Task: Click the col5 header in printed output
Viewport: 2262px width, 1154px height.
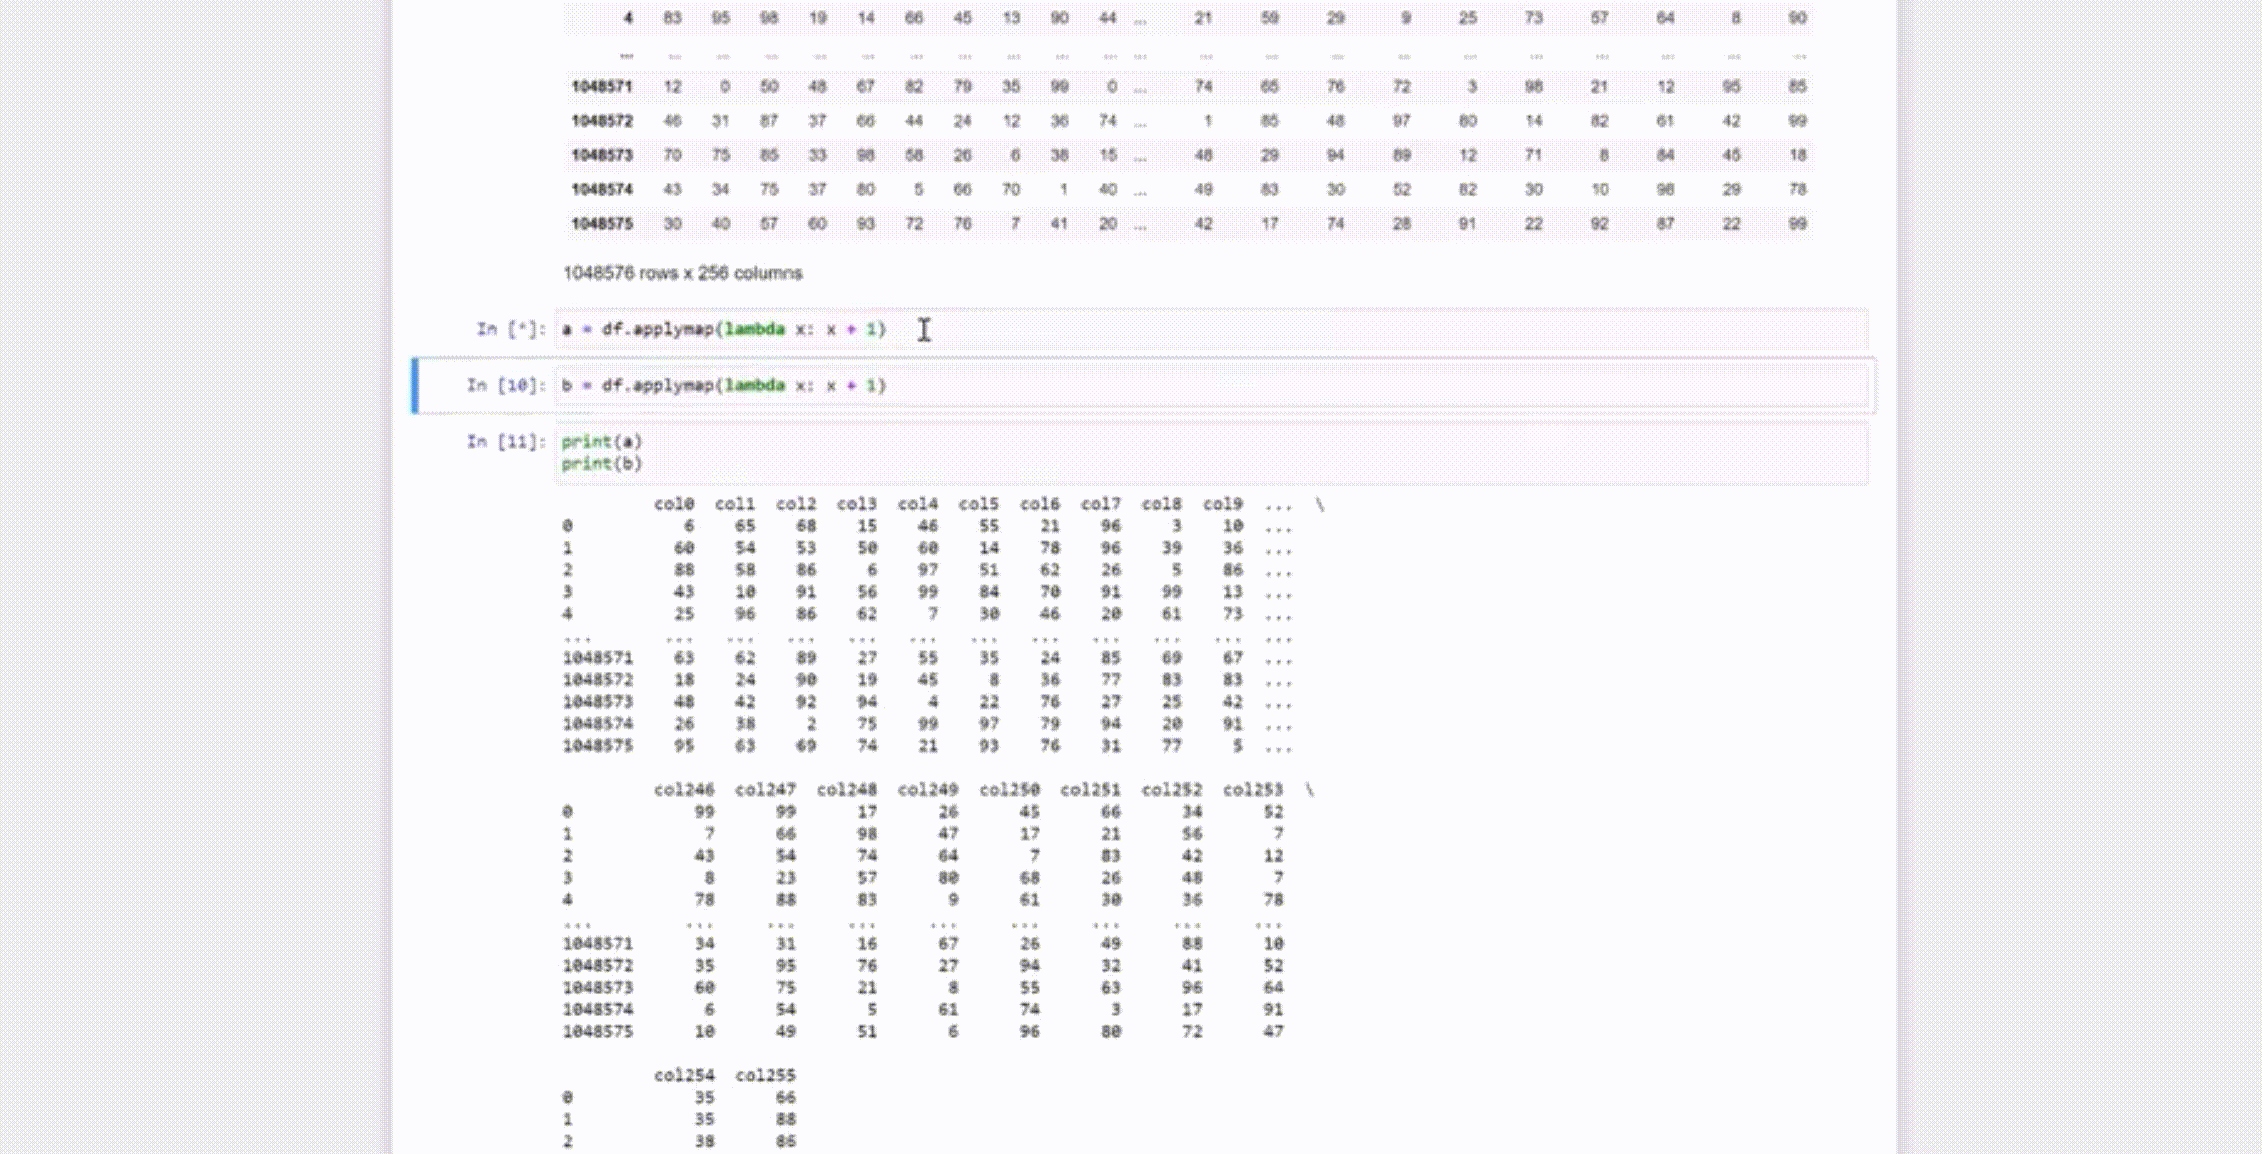Action: [979, 504]
